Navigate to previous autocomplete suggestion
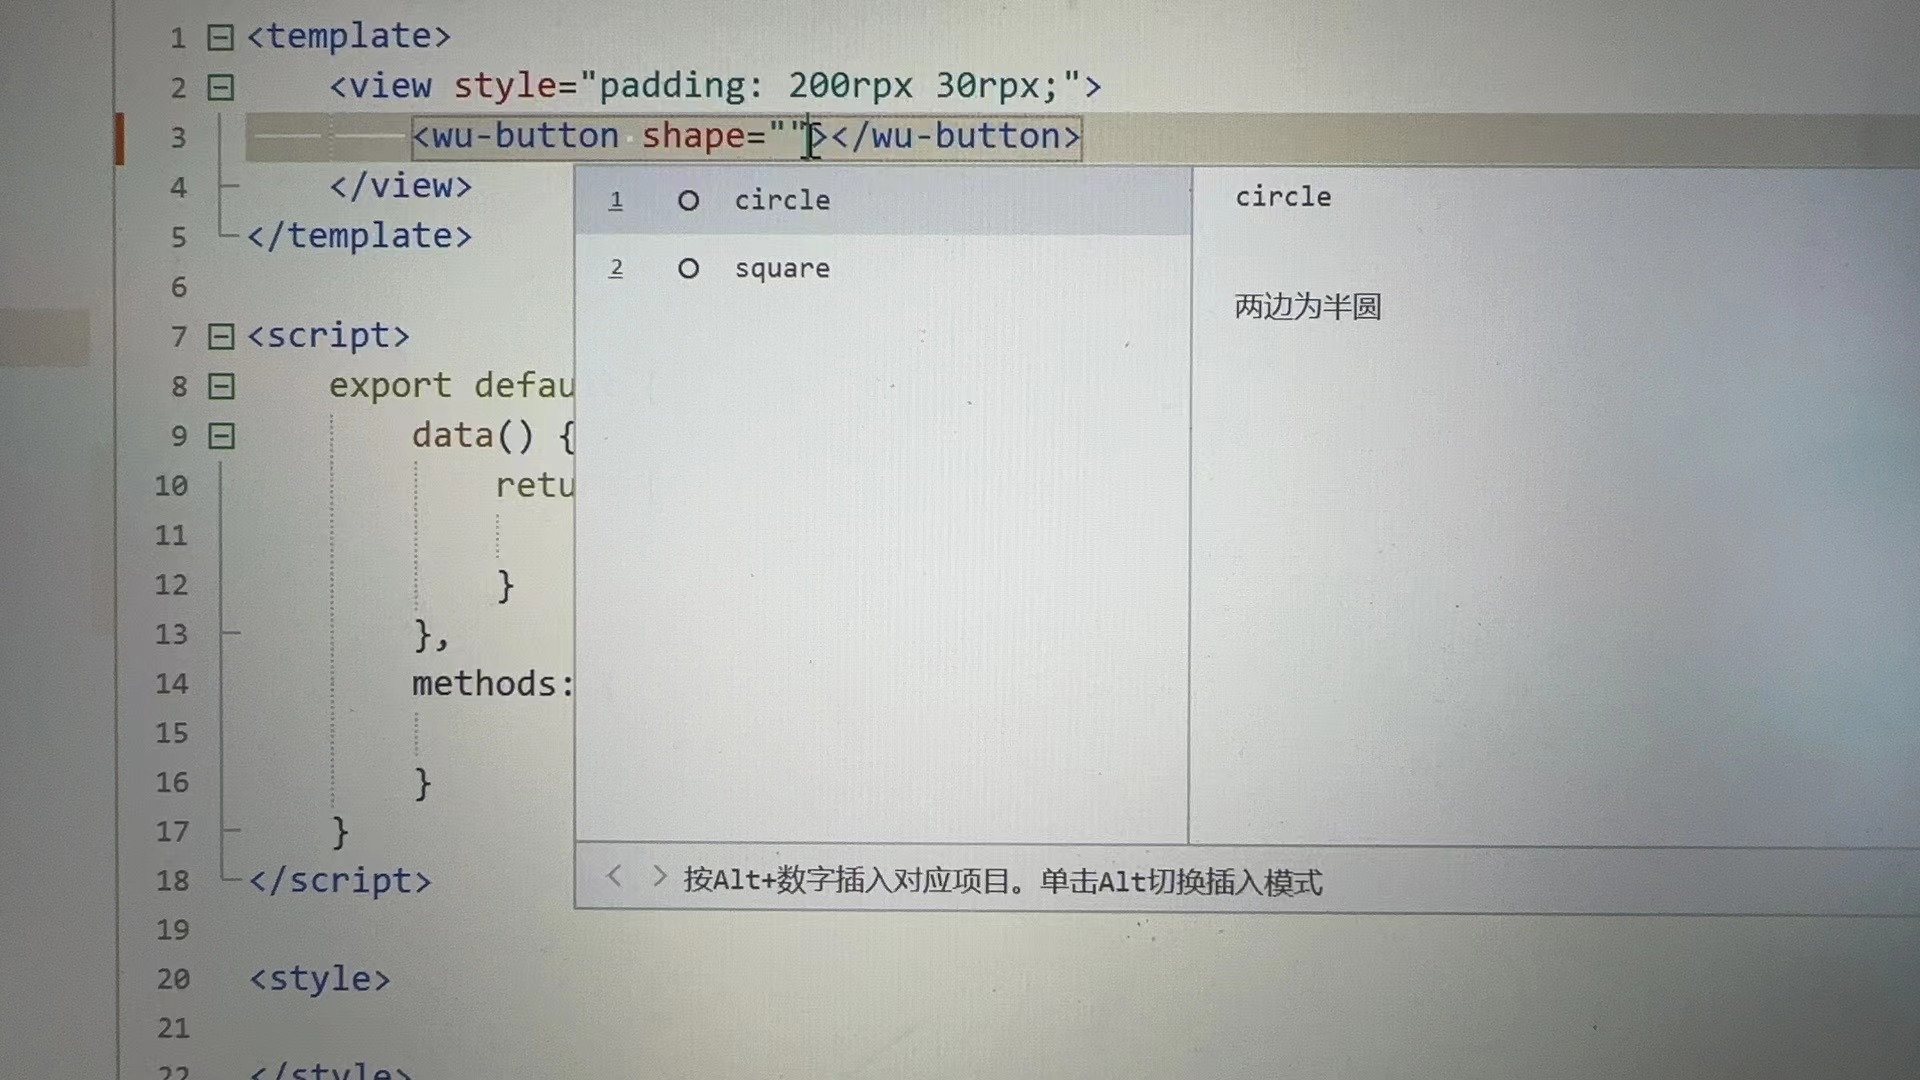The image size is (1920, 1080). click(609, 880)
